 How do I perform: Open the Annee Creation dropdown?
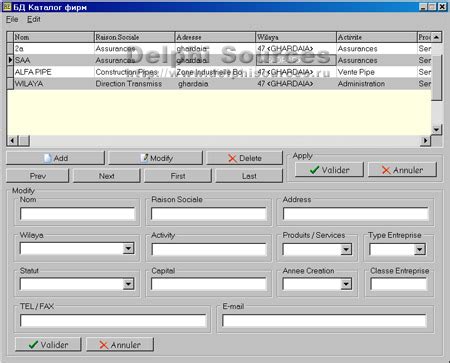click(346, 284)
